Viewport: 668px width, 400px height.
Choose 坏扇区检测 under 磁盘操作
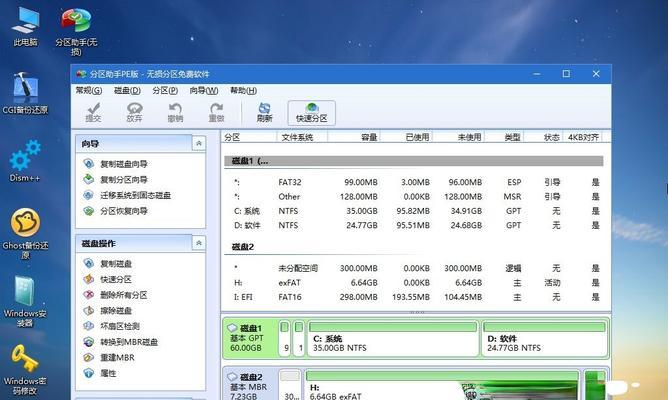(x=120, y=326)
